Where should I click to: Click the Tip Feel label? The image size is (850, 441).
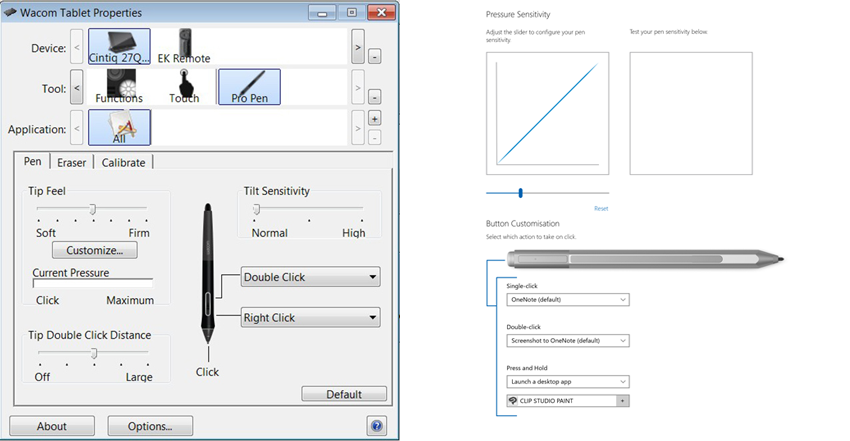pyautogui.click(x=47, y=191)
